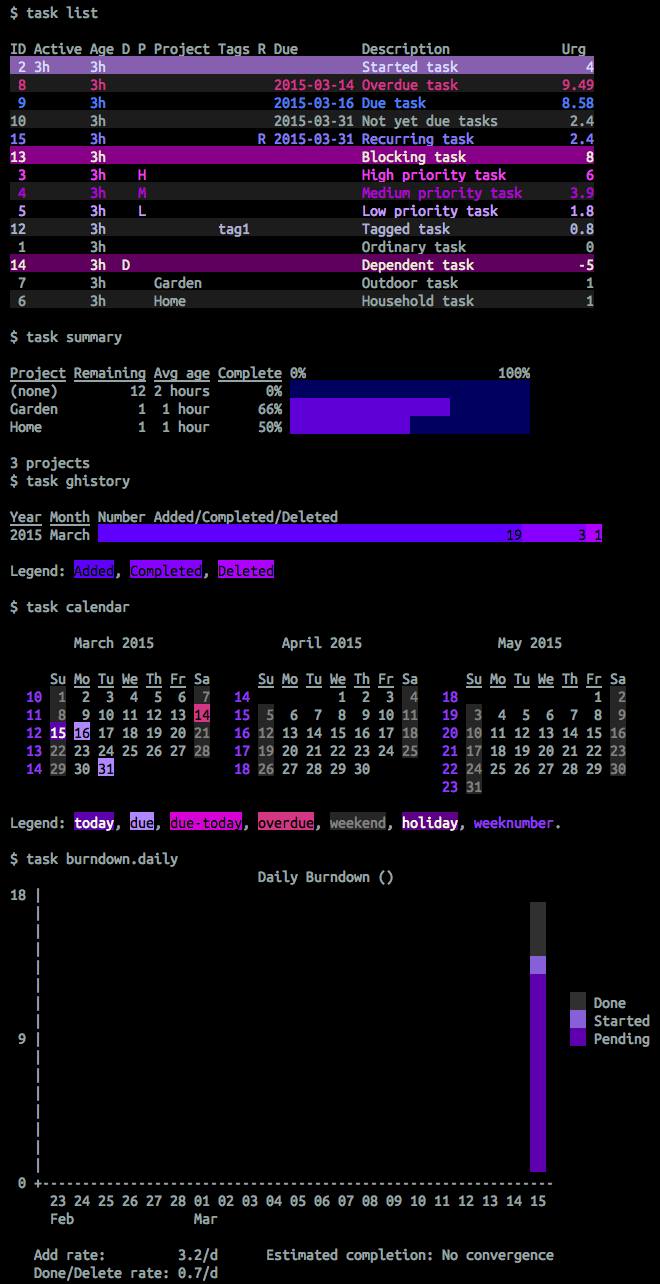Click the 50% completion value for Home

270,427
